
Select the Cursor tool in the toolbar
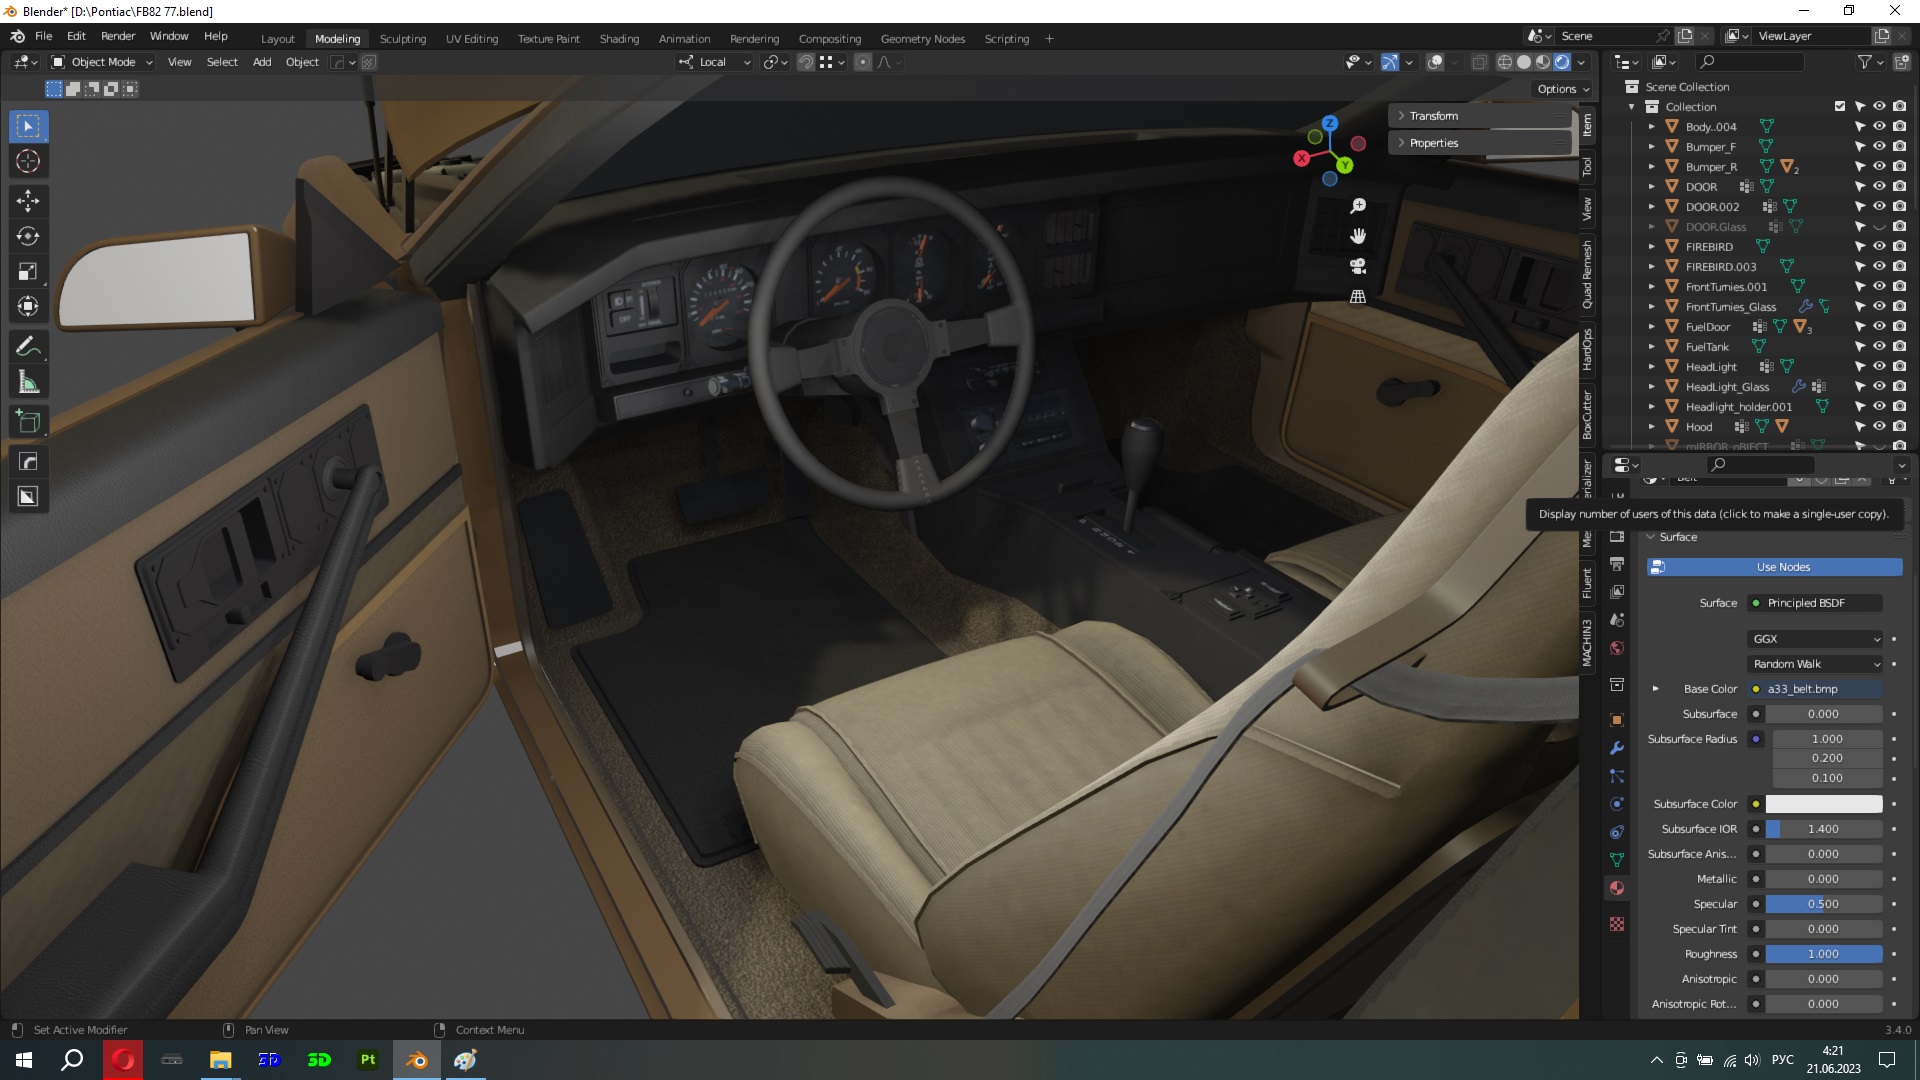[28, 161]
